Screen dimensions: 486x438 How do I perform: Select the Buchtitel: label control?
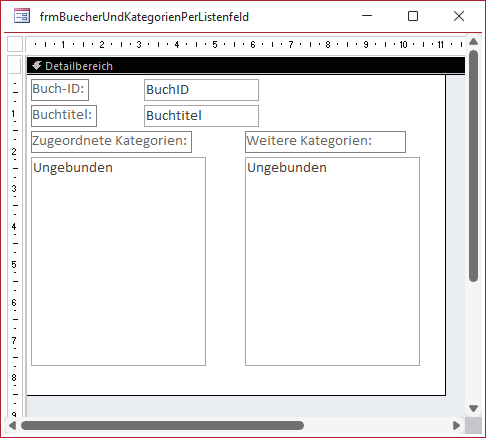point(64,116)
